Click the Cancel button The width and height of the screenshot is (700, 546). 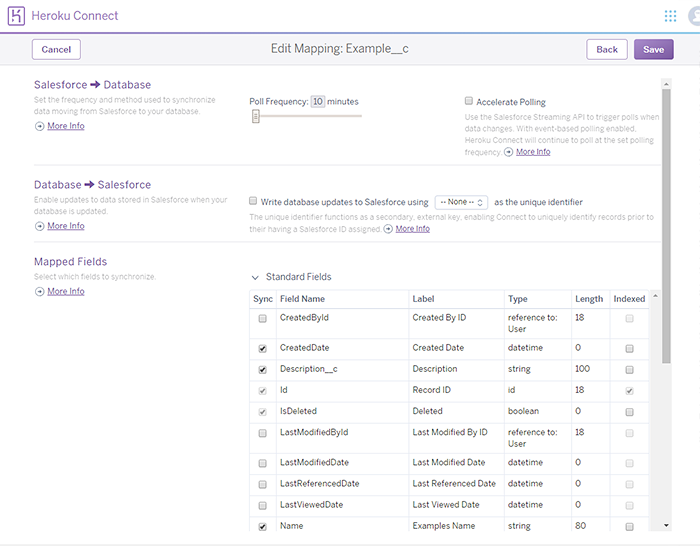coord(56,50)
